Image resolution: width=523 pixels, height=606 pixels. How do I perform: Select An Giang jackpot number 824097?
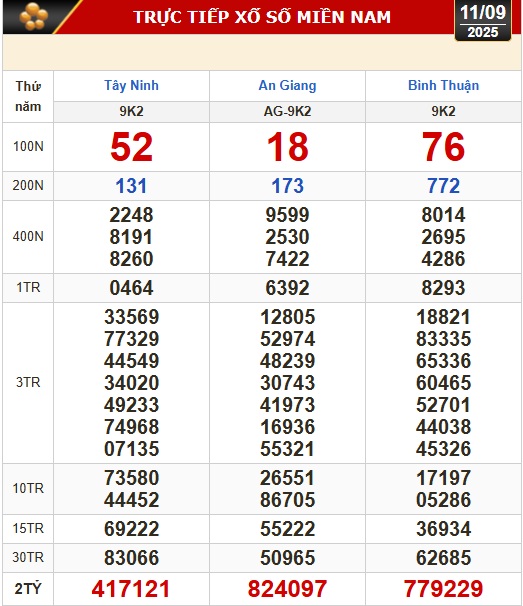pos(287,589)
